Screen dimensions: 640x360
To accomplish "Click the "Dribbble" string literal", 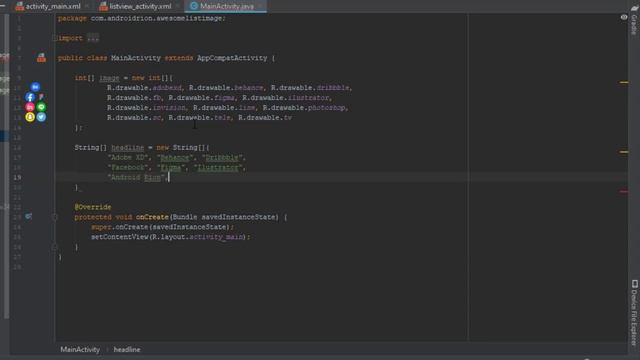I will pyautogui.click(x=222, y=158).
